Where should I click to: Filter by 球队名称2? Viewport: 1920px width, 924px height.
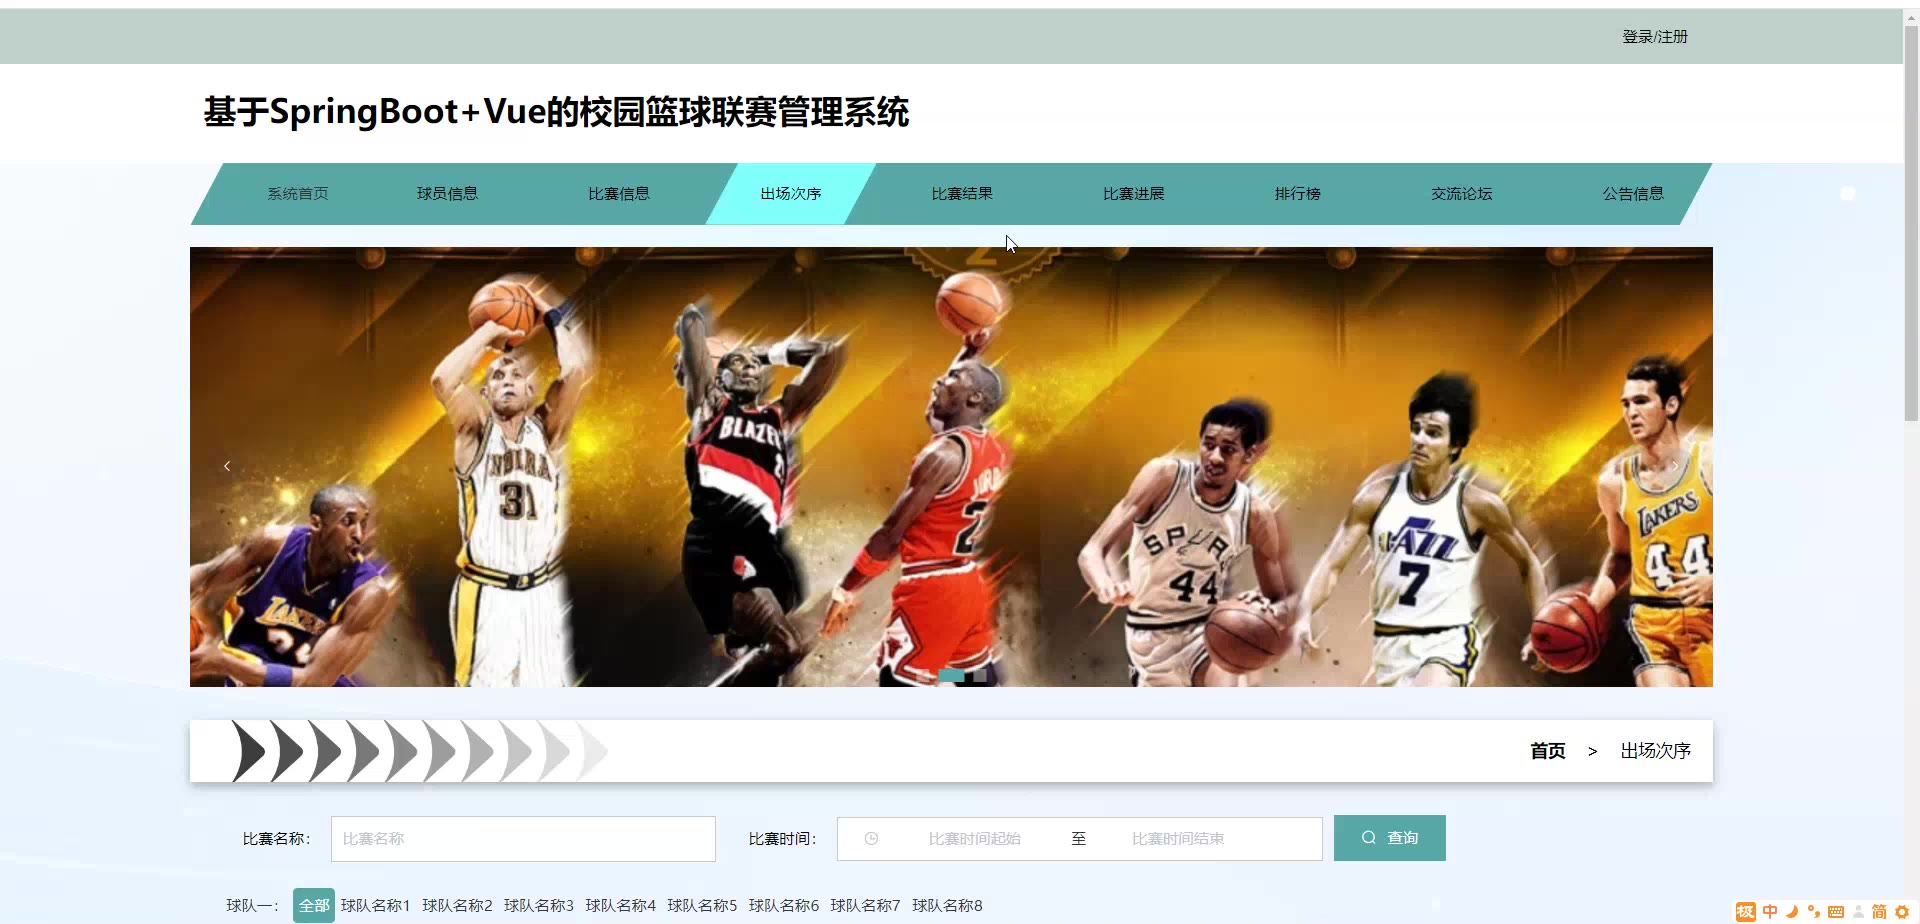pos(457,906)
